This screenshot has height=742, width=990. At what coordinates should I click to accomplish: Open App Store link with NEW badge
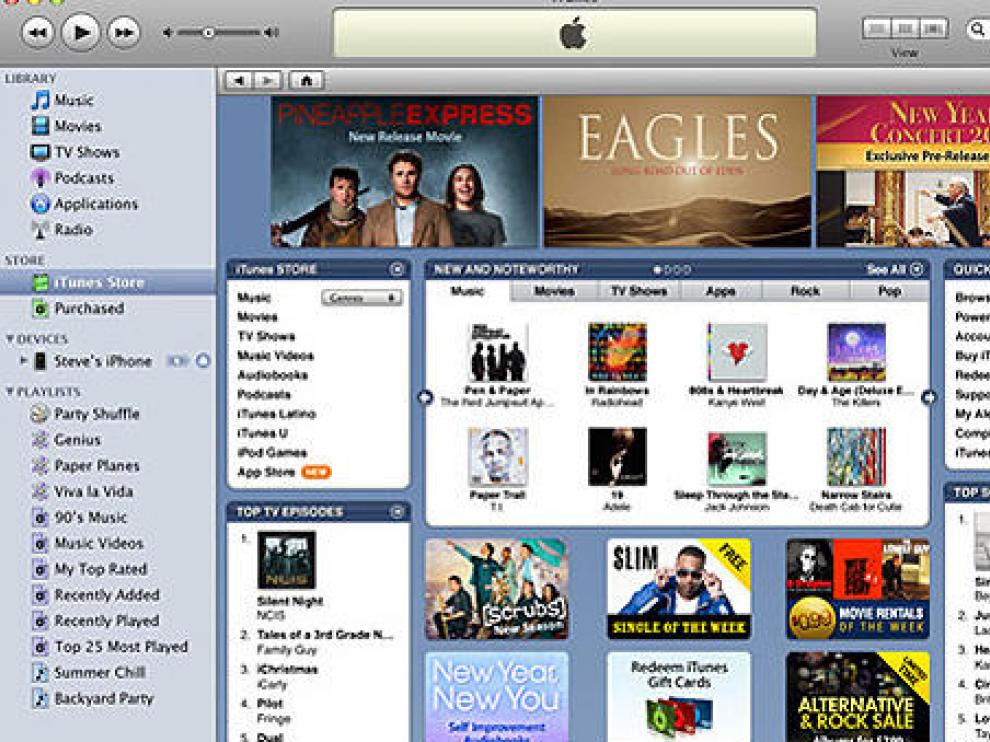tap(284, 472)
